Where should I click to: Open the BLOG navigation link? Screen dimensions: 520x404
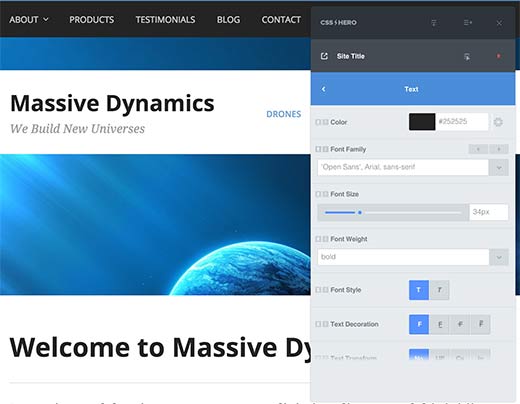pyautogui.click(x=228, y=20)
